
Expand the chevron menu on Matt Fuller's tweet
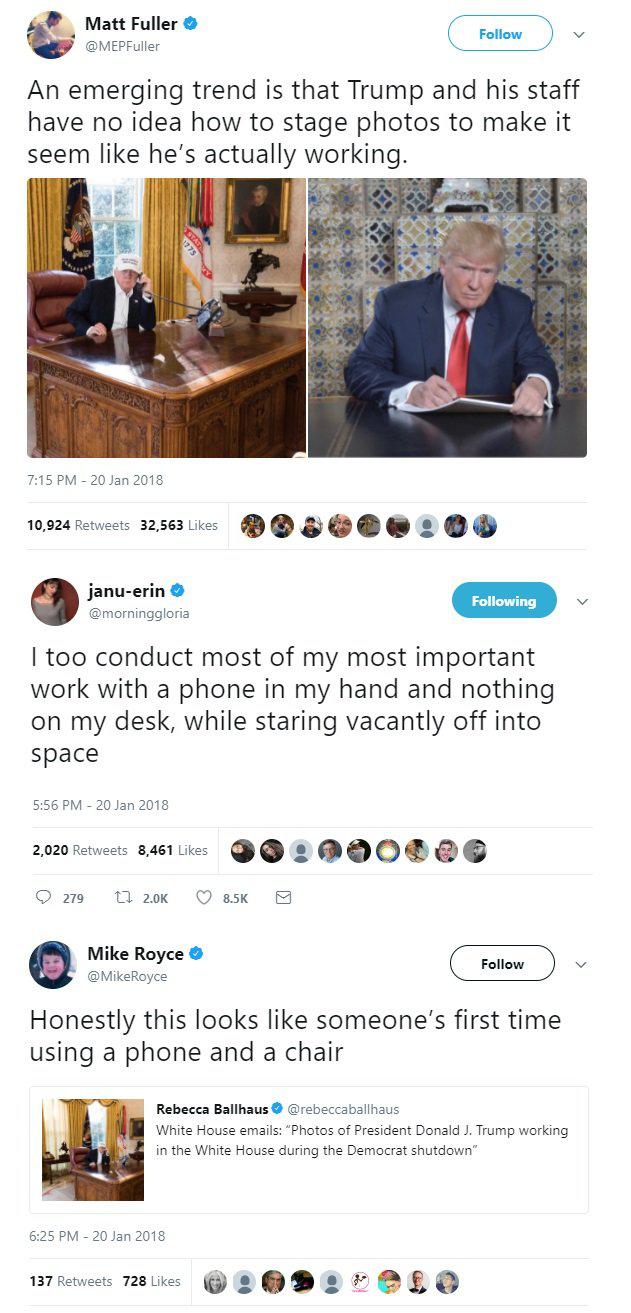[x=579, y=35]
